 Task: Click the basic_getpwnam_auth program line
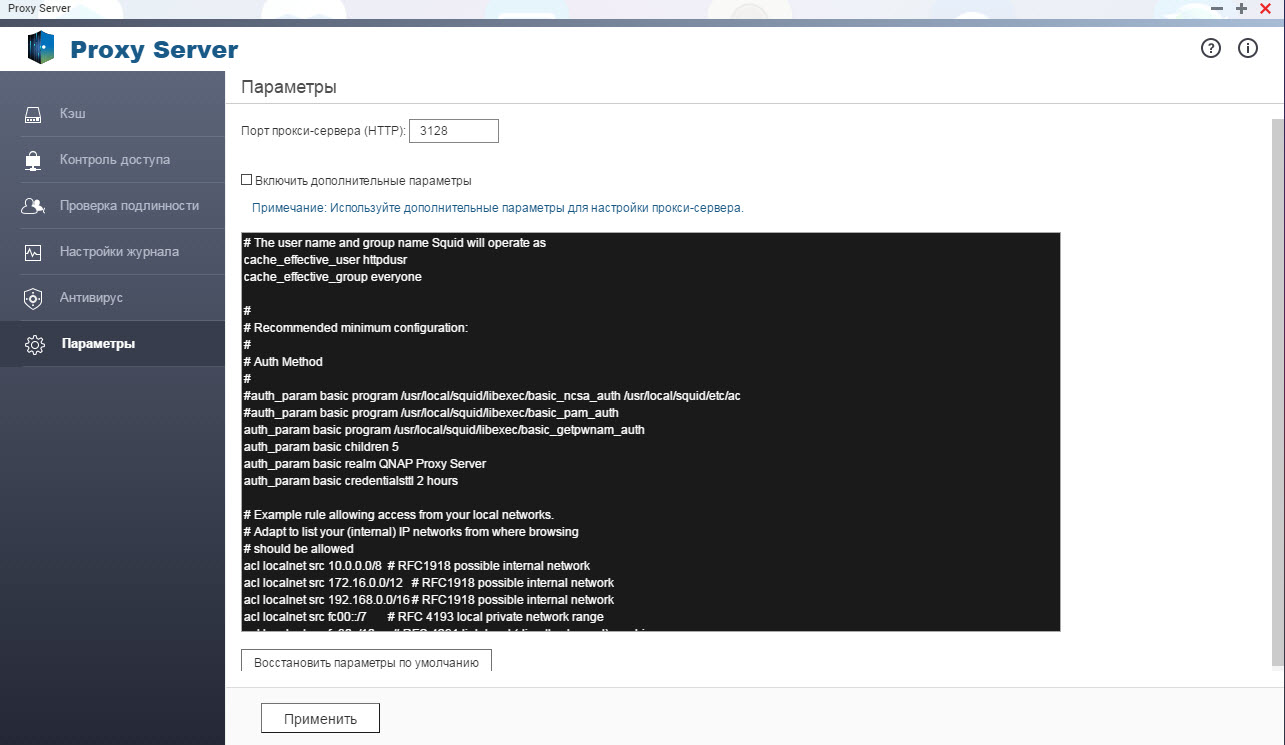(444, 430)
